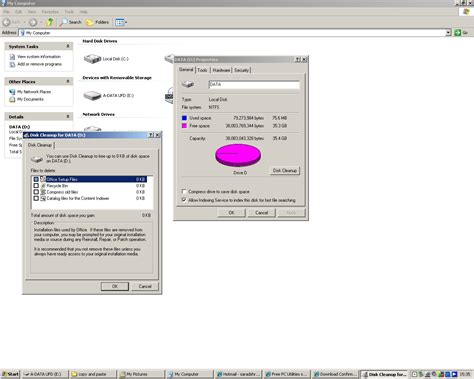Open the File menu
The image size is (474, 379).
pos(6,12)
